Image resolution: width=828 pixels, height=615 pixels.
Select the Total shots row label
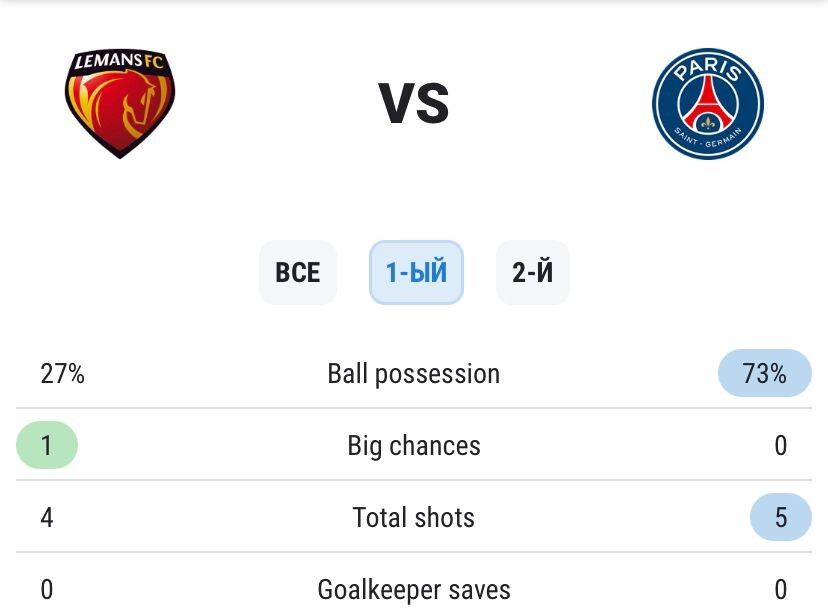point(413,517)
